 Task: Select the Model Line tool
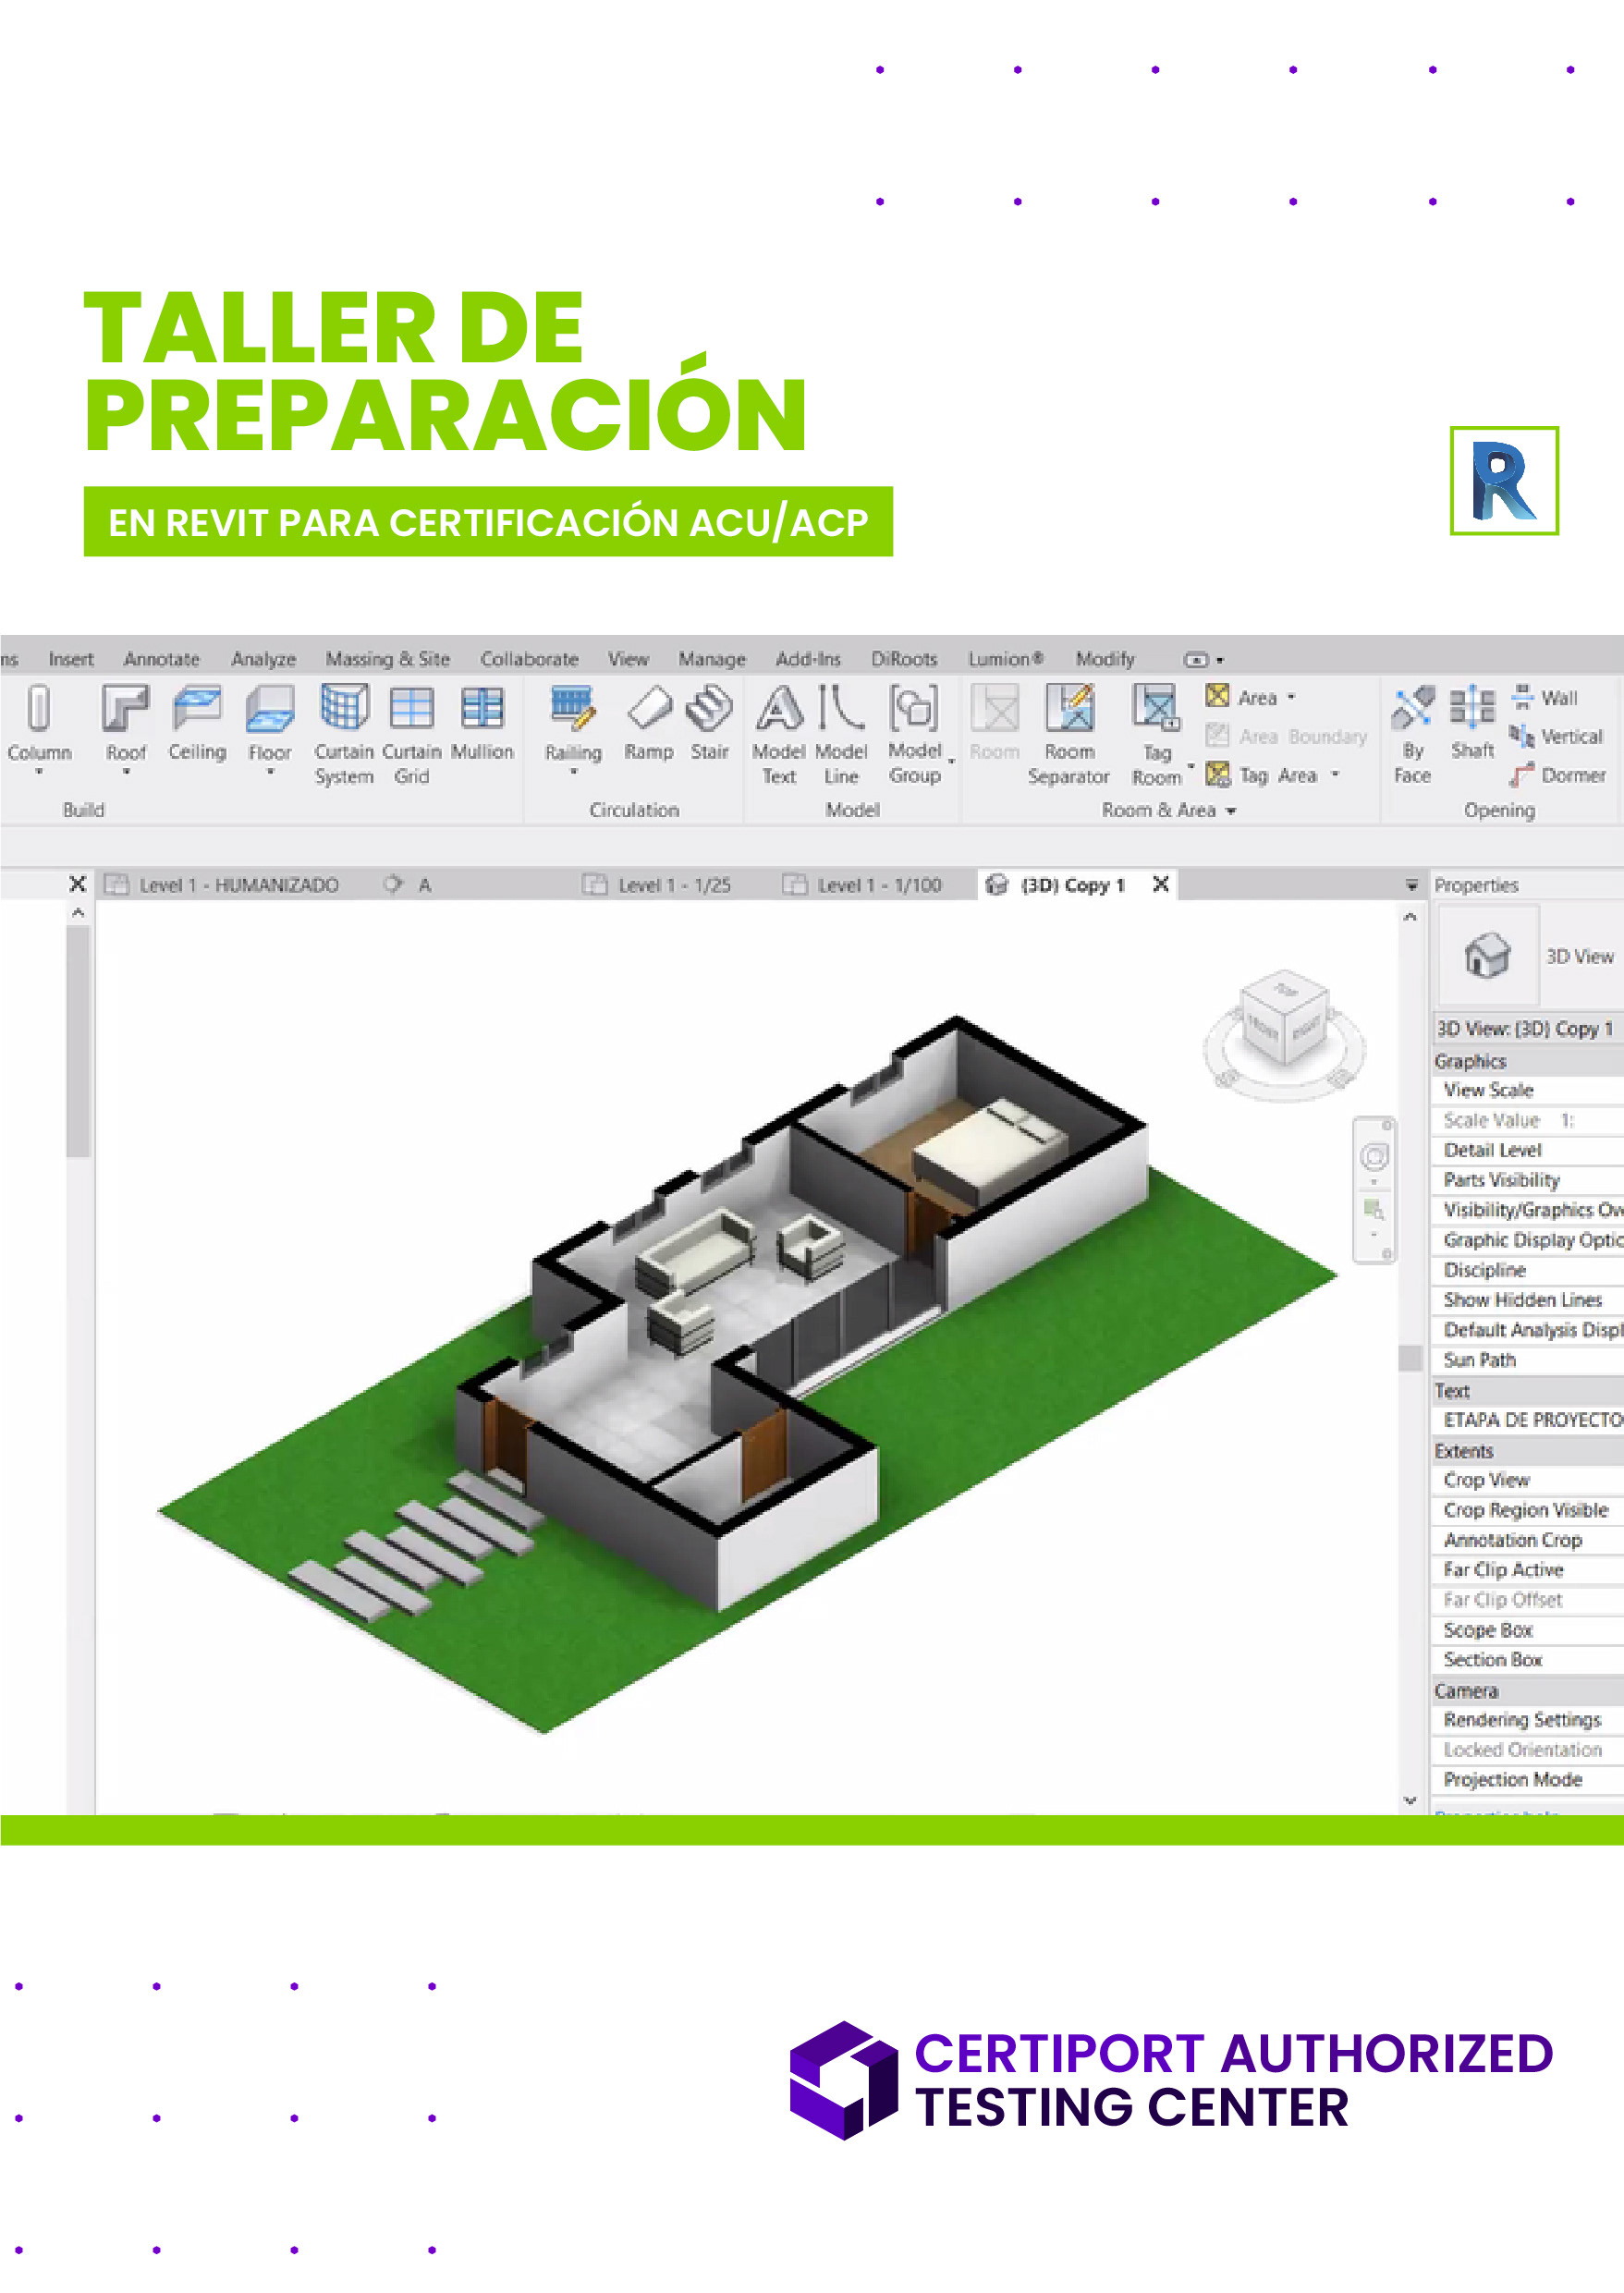tap(841, 734)
